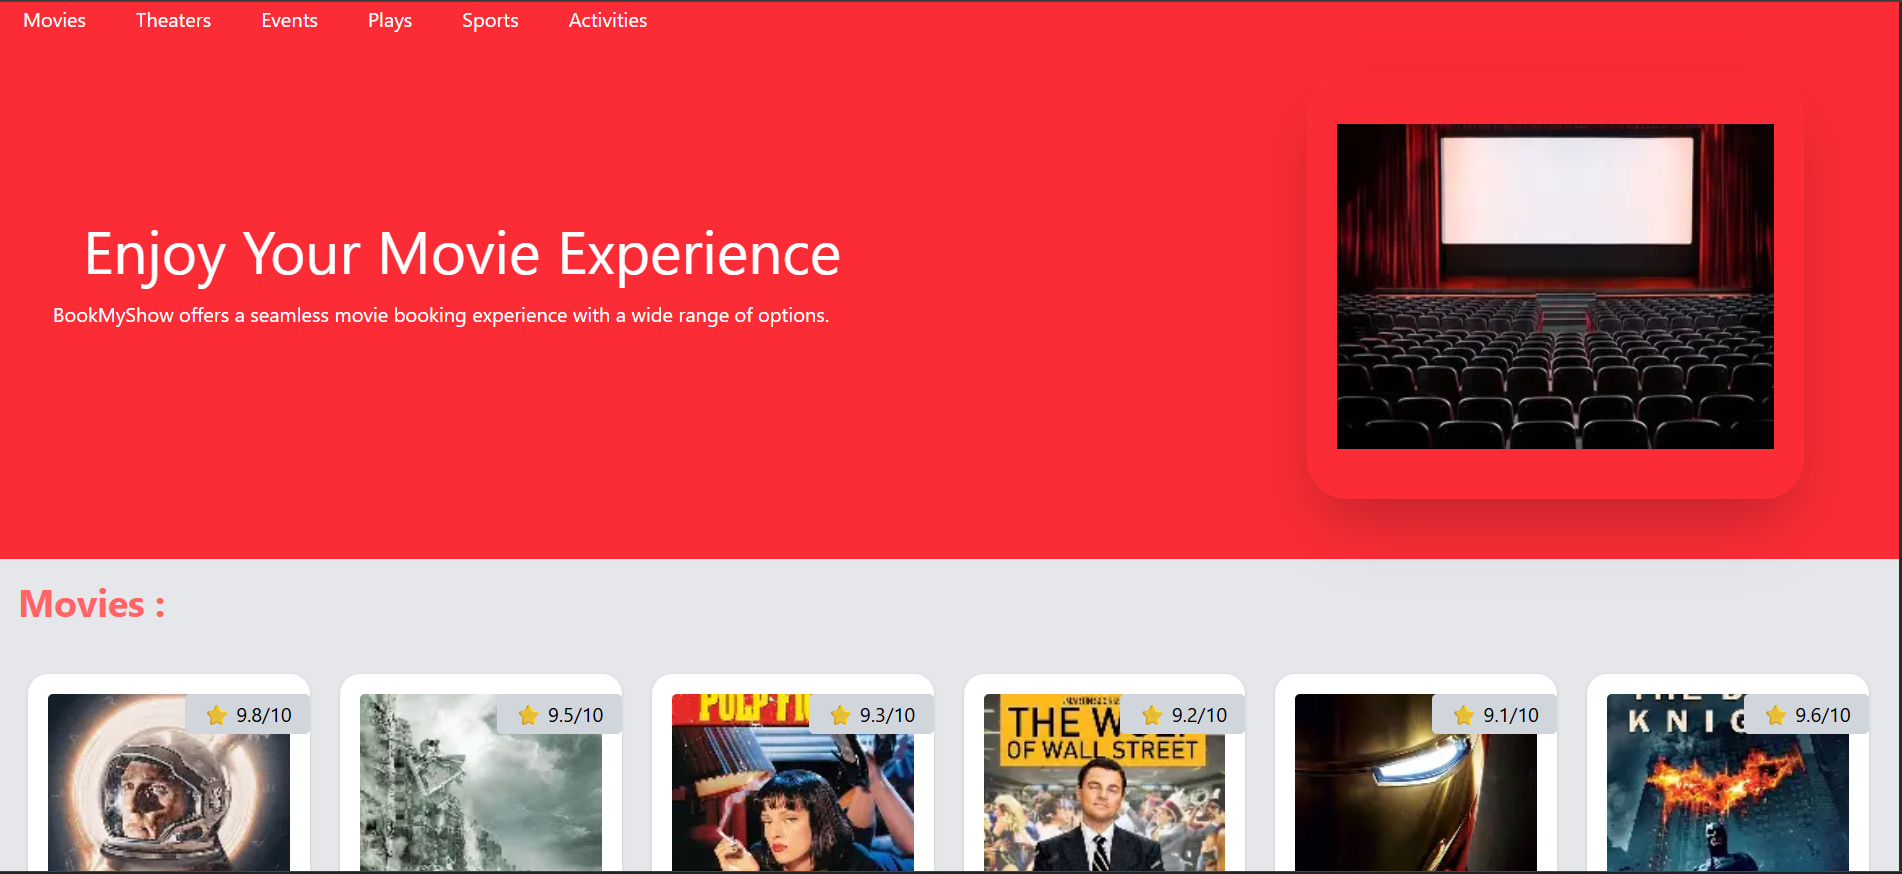
Task: Click the cinema hall hero image
Action: pos(1555,286)
